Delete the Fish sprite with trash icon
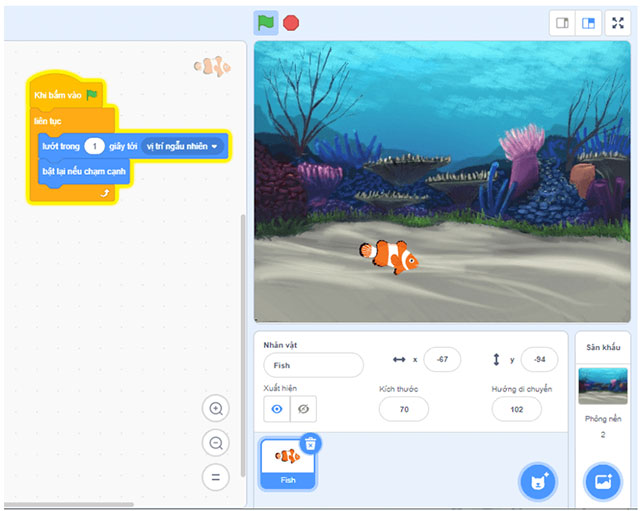Viewport: 640px width, 511px height. (311, 443)
